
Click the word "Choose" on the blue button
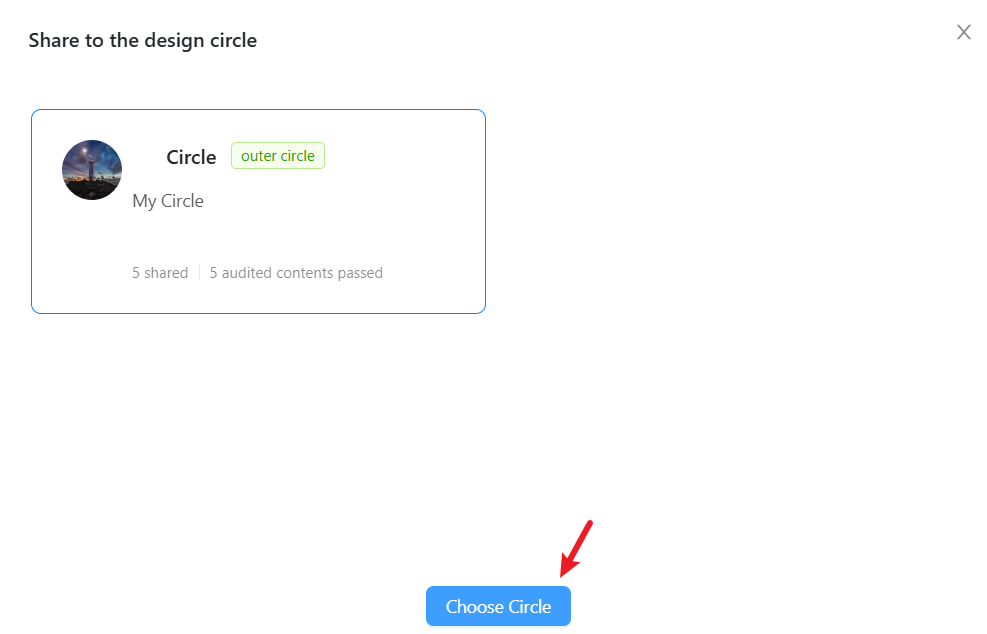pyautogui.click(x=475, y=606)
